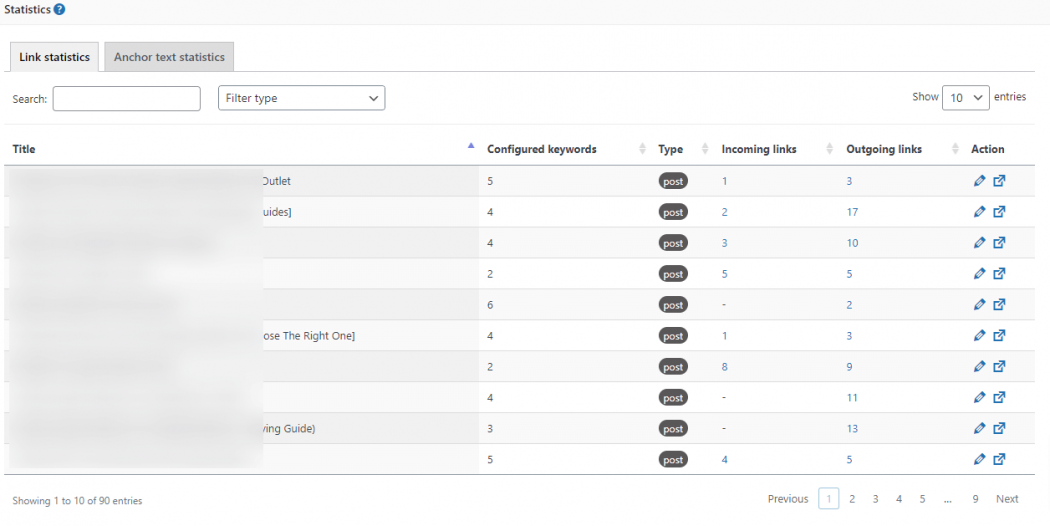
Task: Change the Show entries count dropdown
Action: tap(966, 98)
